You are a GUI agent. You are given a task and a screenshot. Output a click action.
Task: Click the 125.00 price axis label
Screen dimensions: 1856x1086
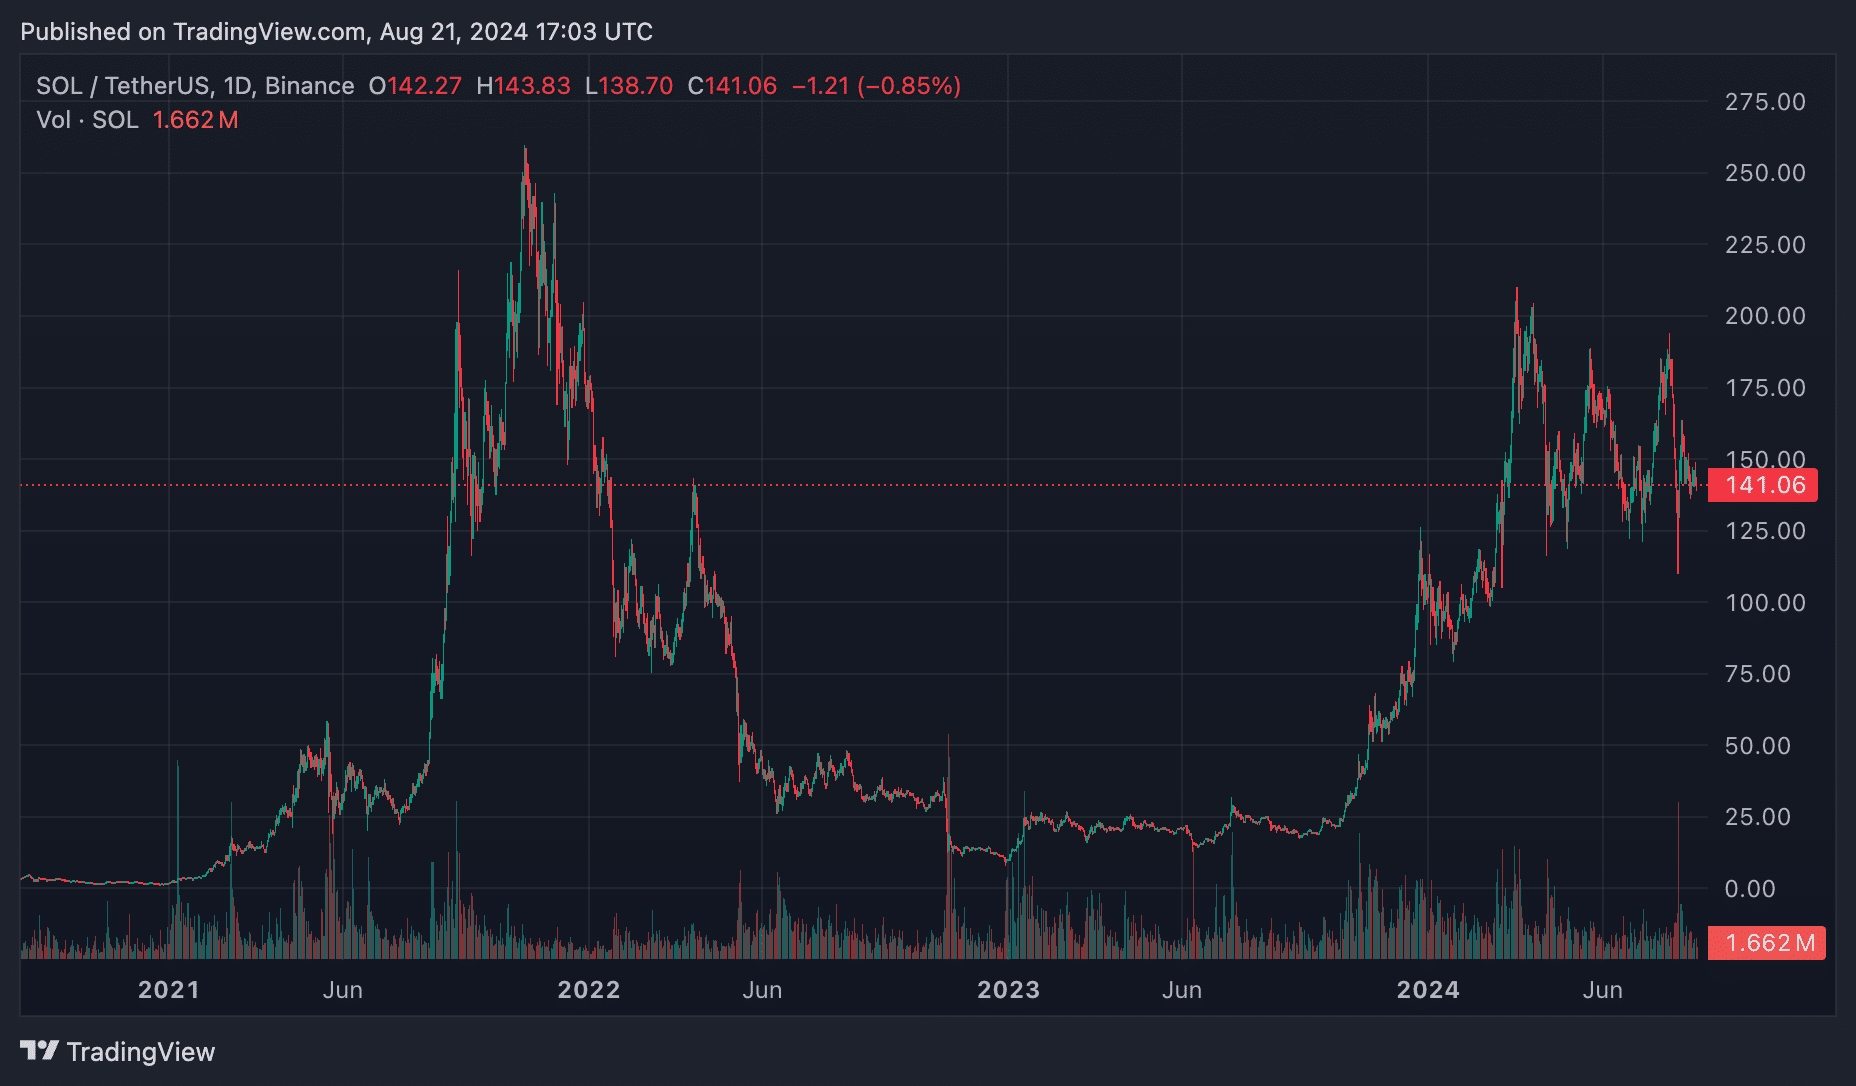point(1765,531)
